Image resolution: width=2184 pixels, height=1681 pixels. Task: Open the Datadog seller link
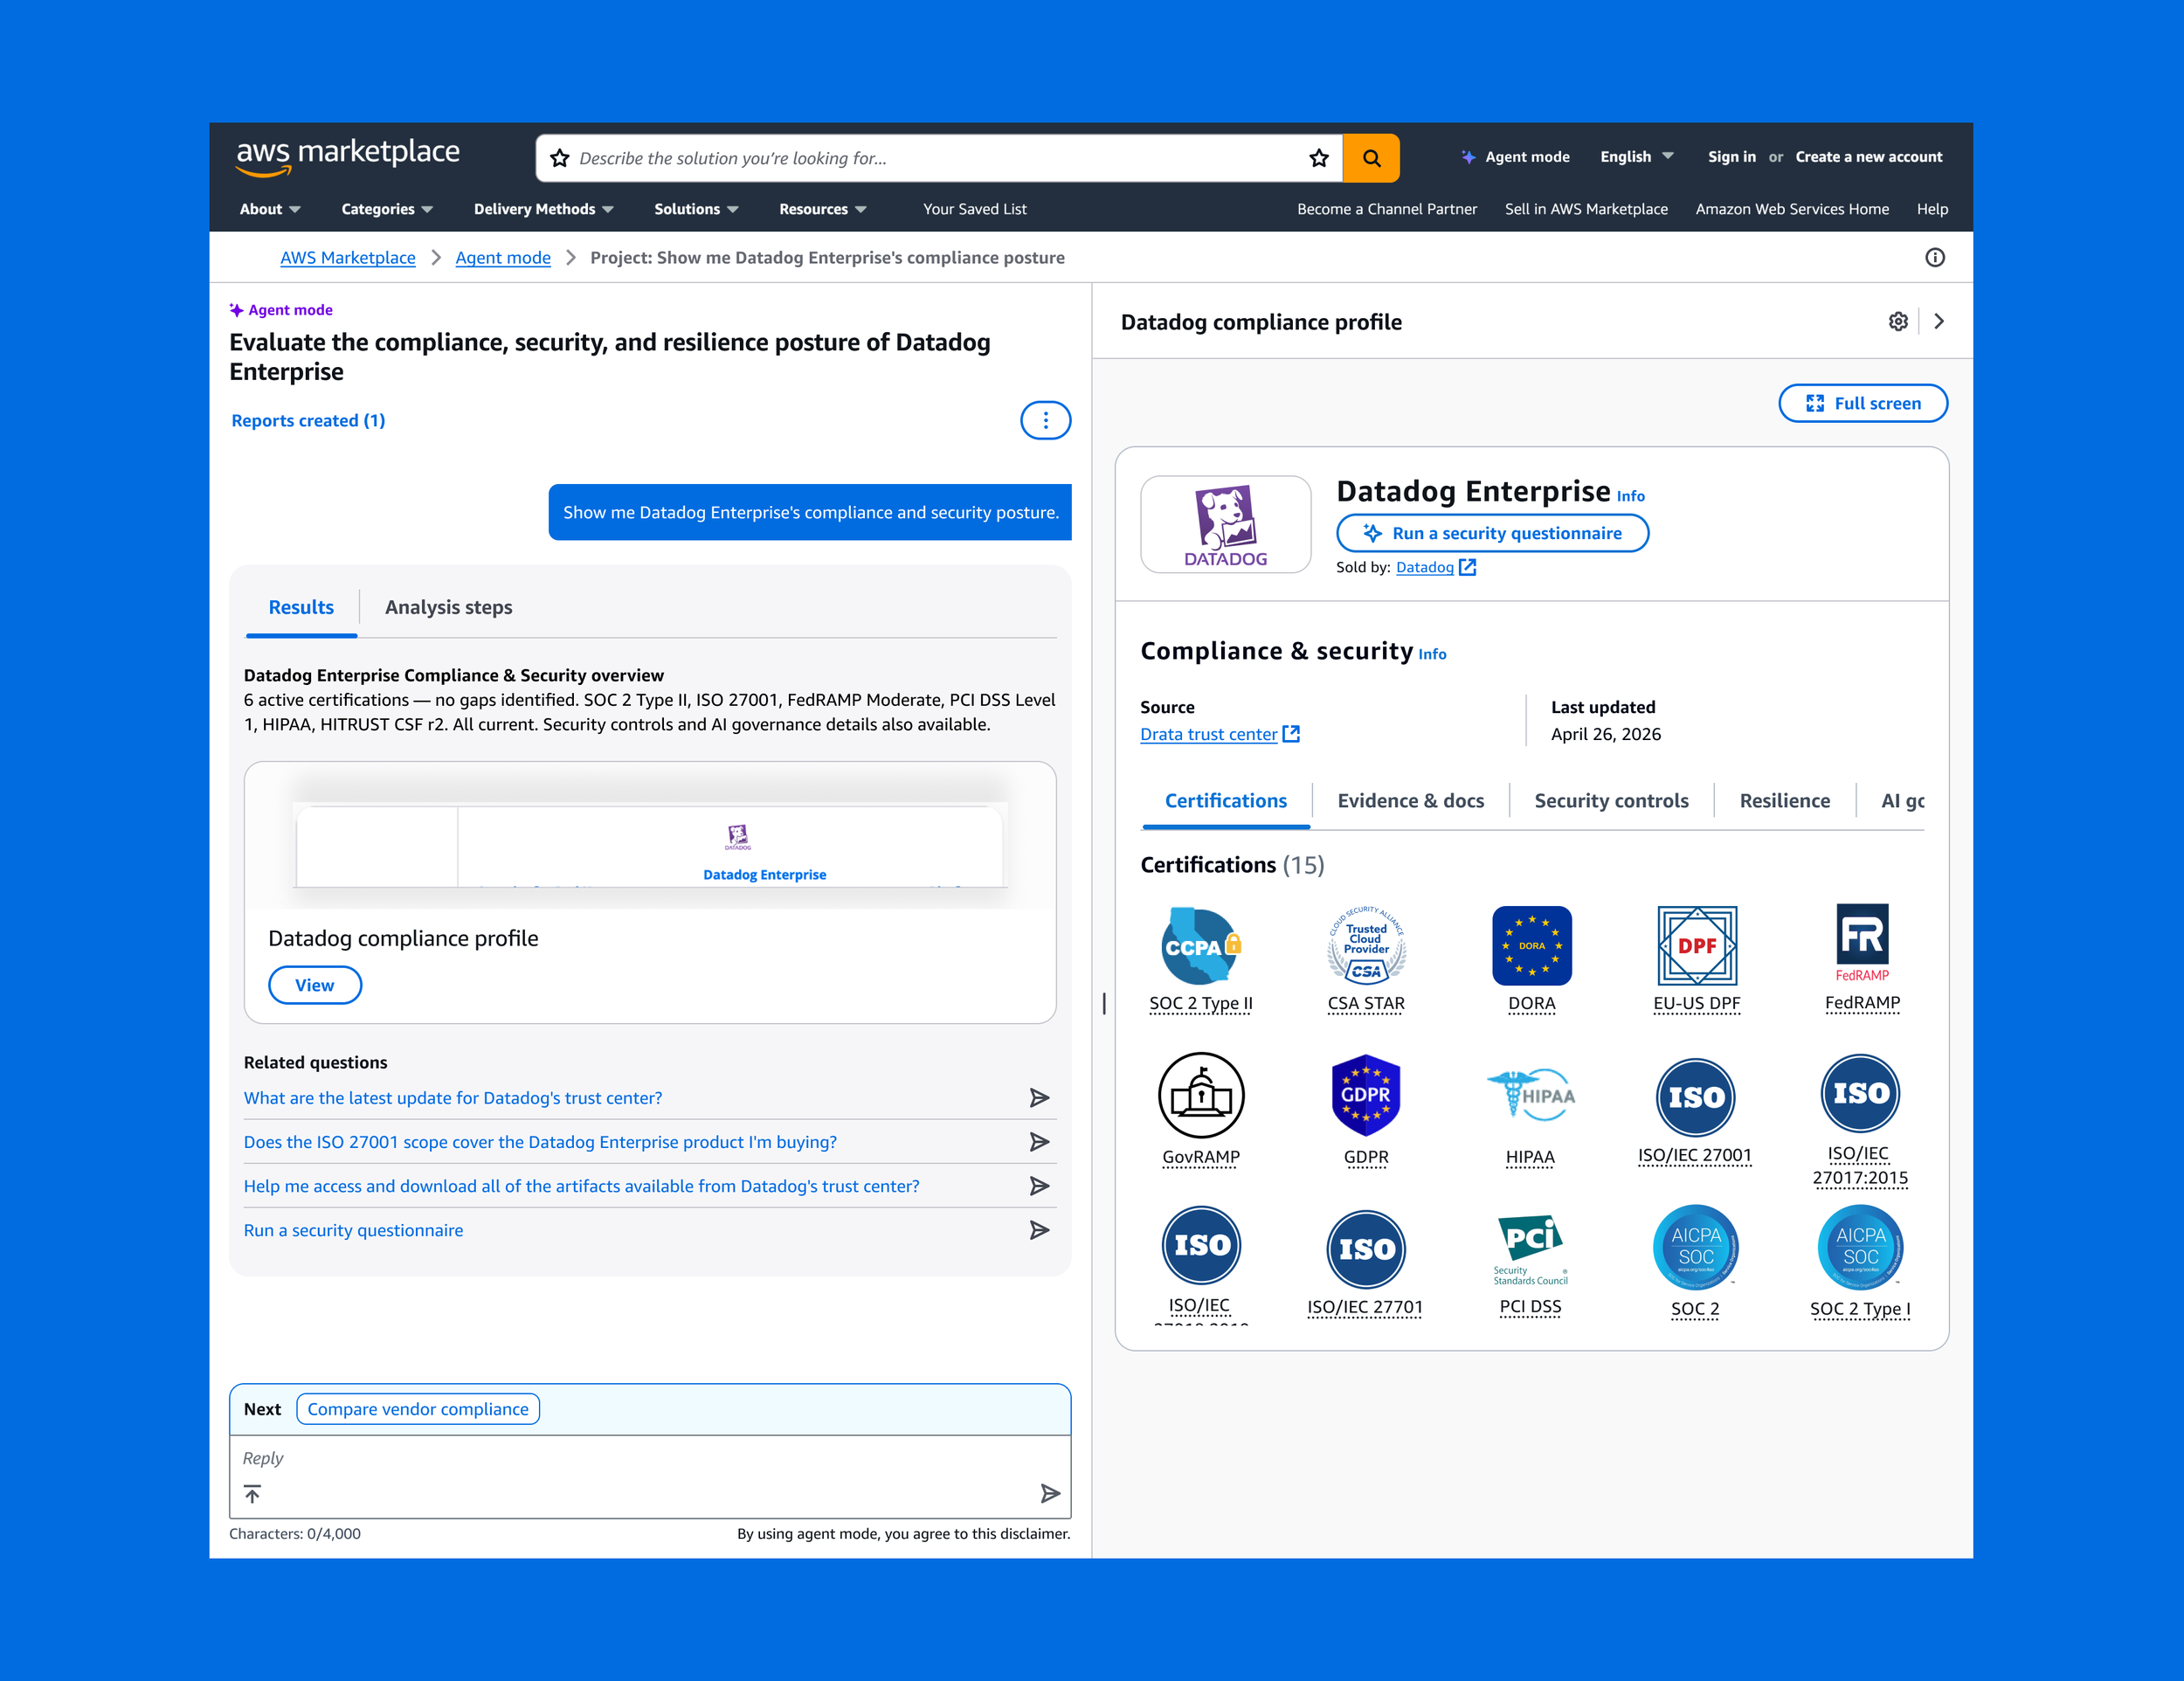tap(1435, 567)
